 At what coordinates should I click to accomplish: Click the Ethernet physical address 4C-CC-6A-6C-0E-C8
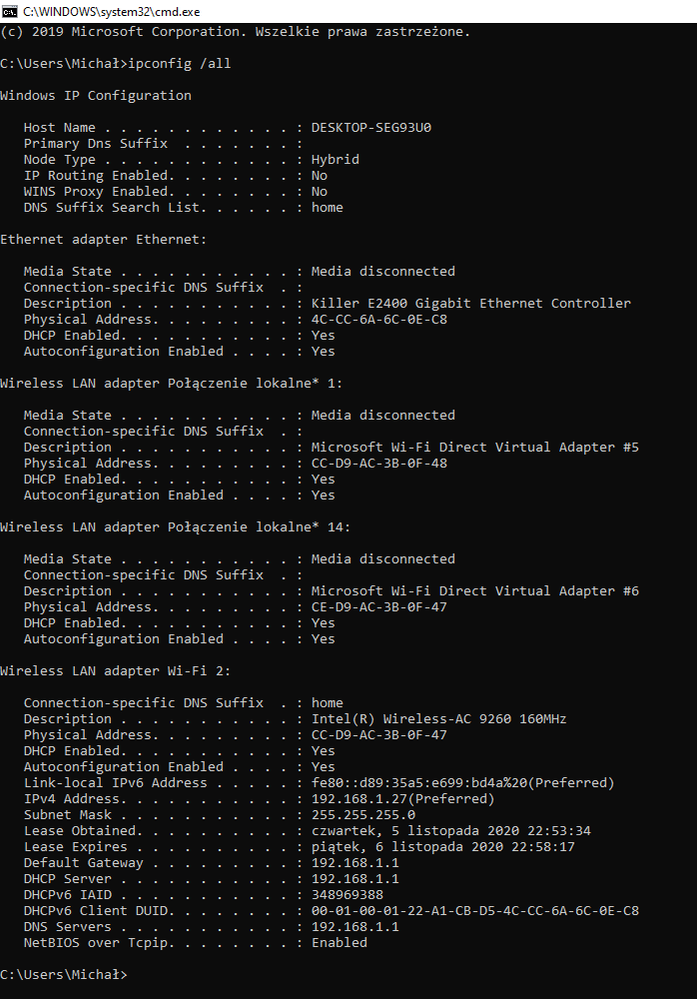pyautogui.click(x=379, y=320)
